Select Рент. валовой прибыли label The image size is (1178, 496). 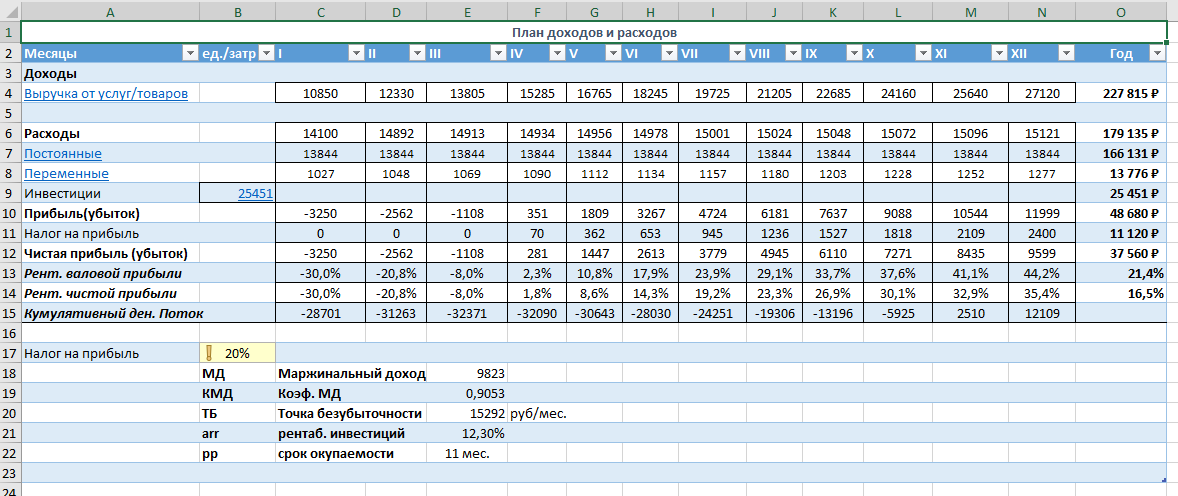[x=110, y=272]
